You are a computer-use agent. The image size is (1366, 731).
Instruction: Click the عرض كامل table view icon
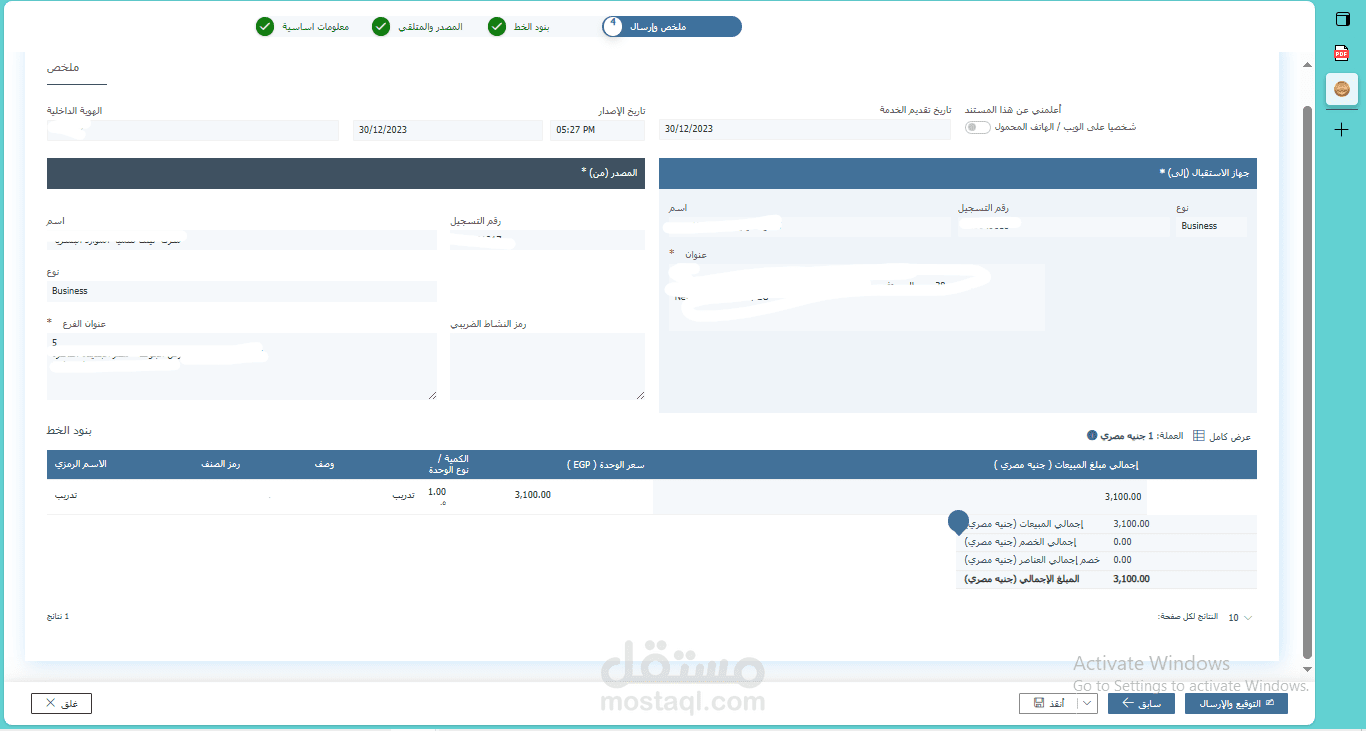tap(1199, 436)
